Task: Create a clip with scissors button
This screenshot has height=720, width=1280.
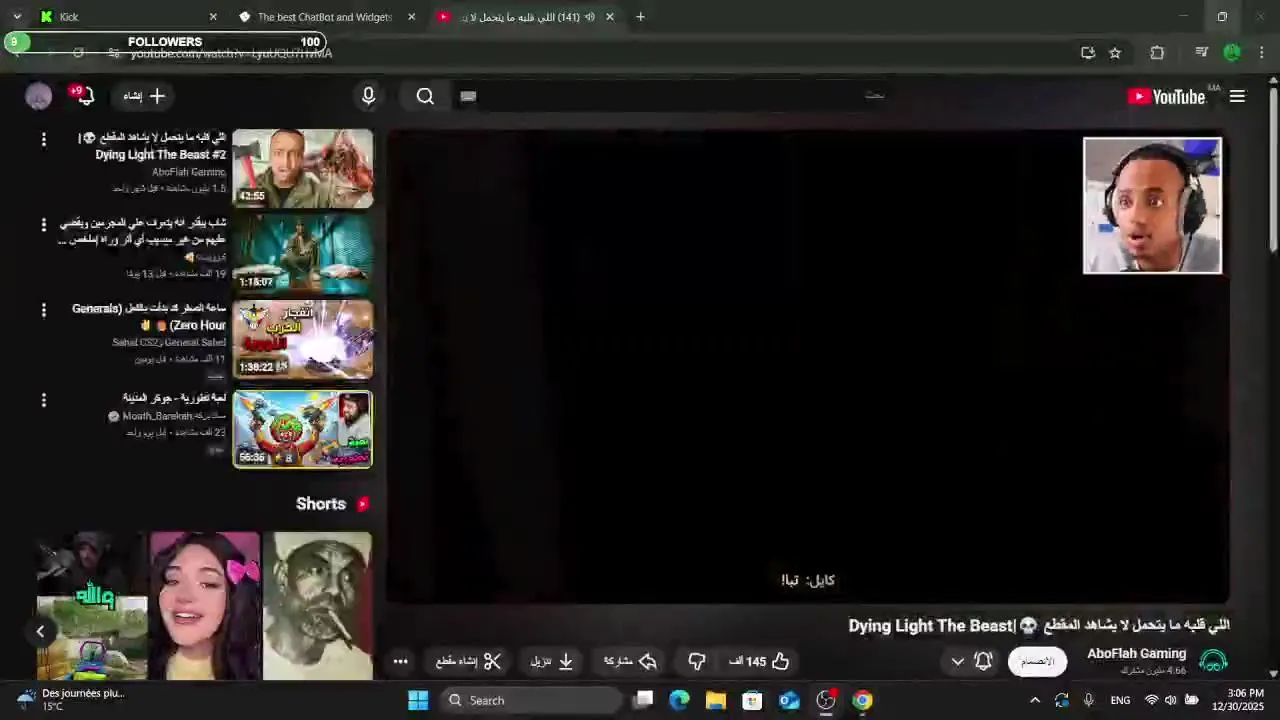Action: tap(468, 661)
